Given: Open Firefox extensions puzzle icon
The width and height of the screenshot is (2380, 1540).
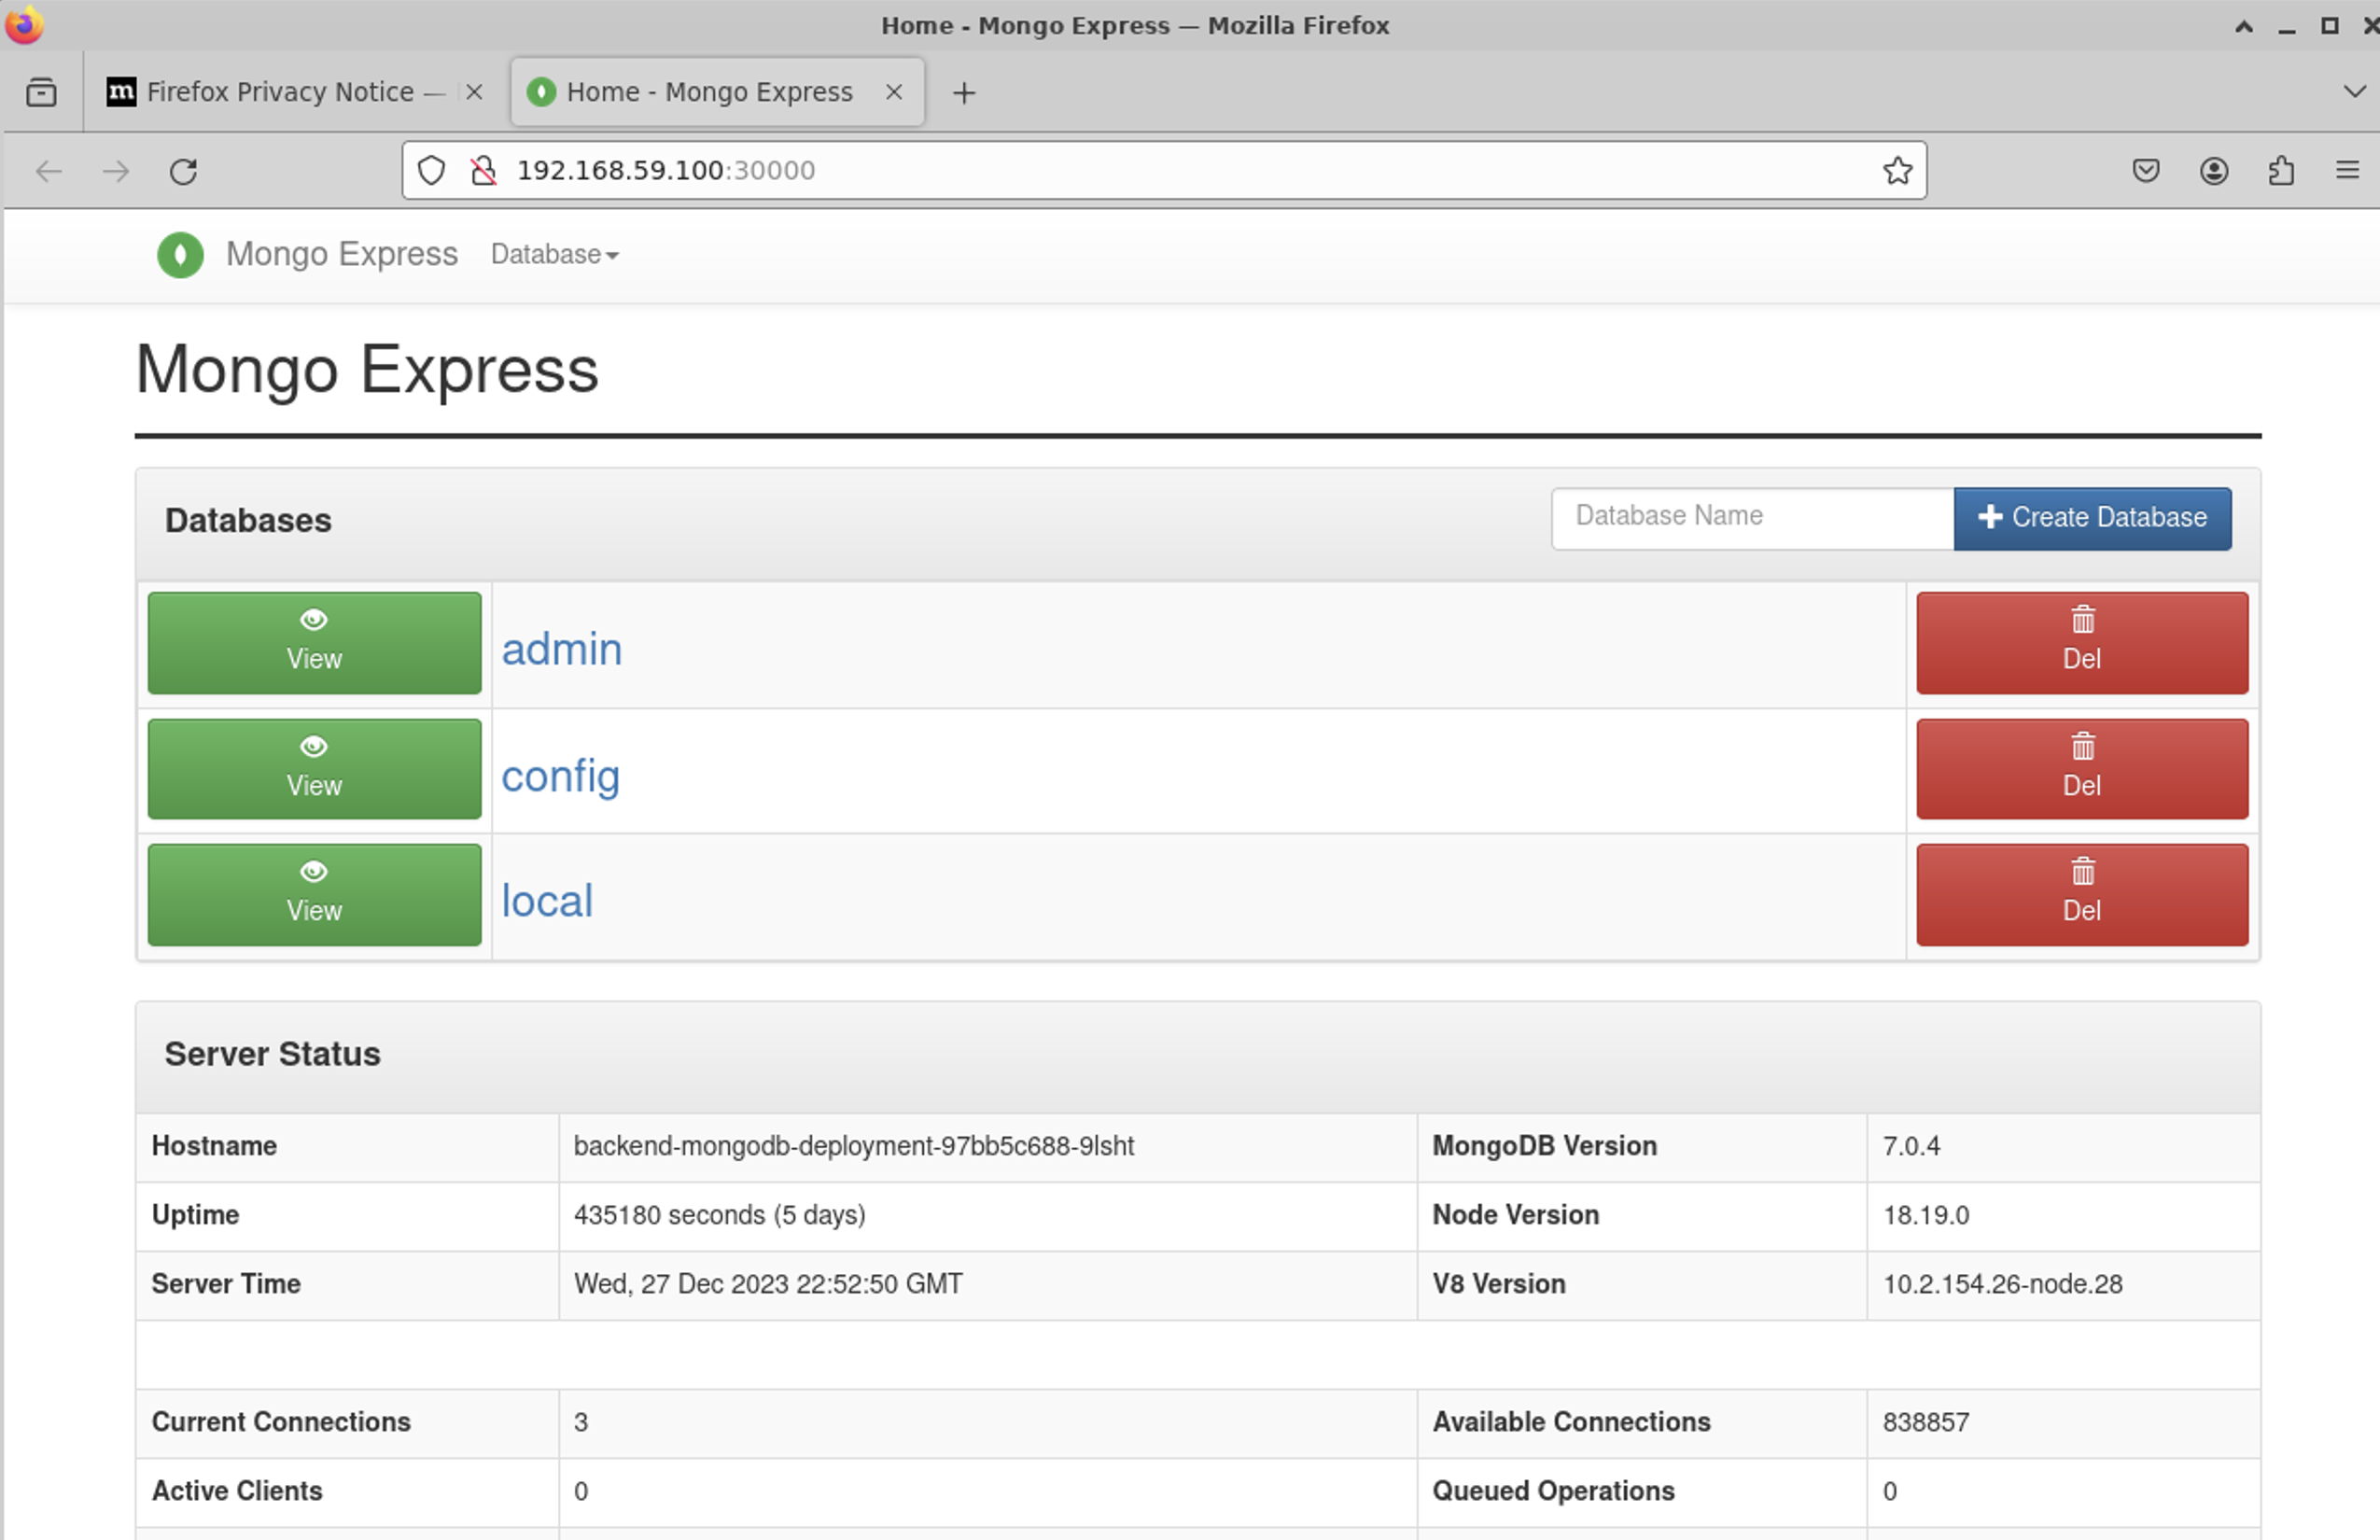Looking at the screenshot, I should tap(2281, 171).
